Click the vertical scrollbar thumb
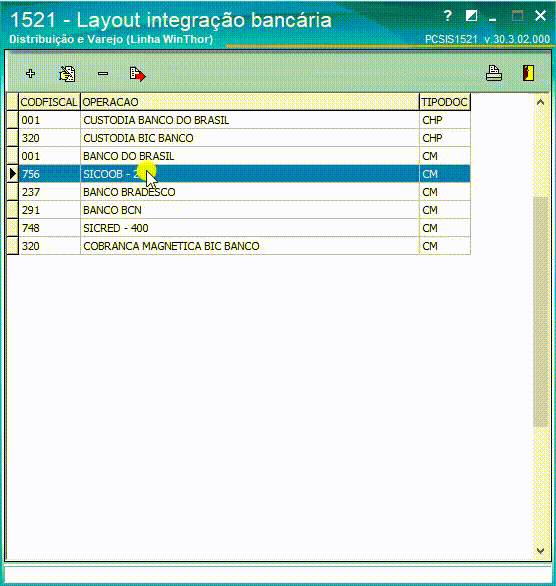The image size is (556, 586). [540, 312]
